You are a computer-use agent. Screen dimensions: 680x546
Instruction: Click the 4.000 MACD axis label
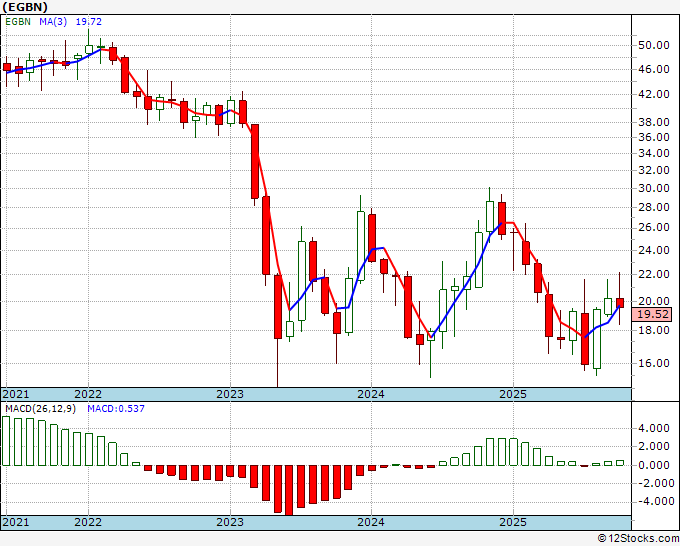point(654,428)
